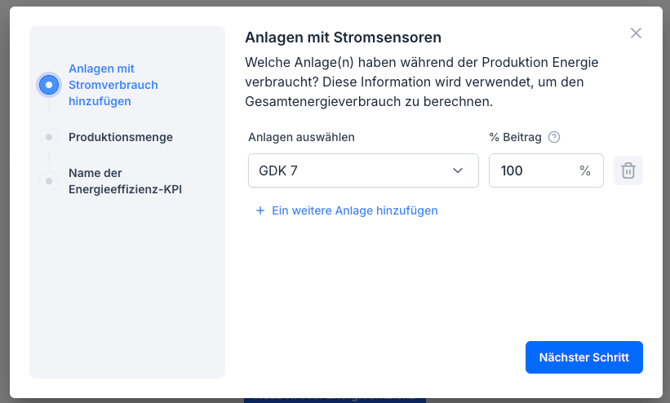Close the dialog with the X icon
Image resolution: width=670 pixels, height=403 pixels.
pos(636,33)
